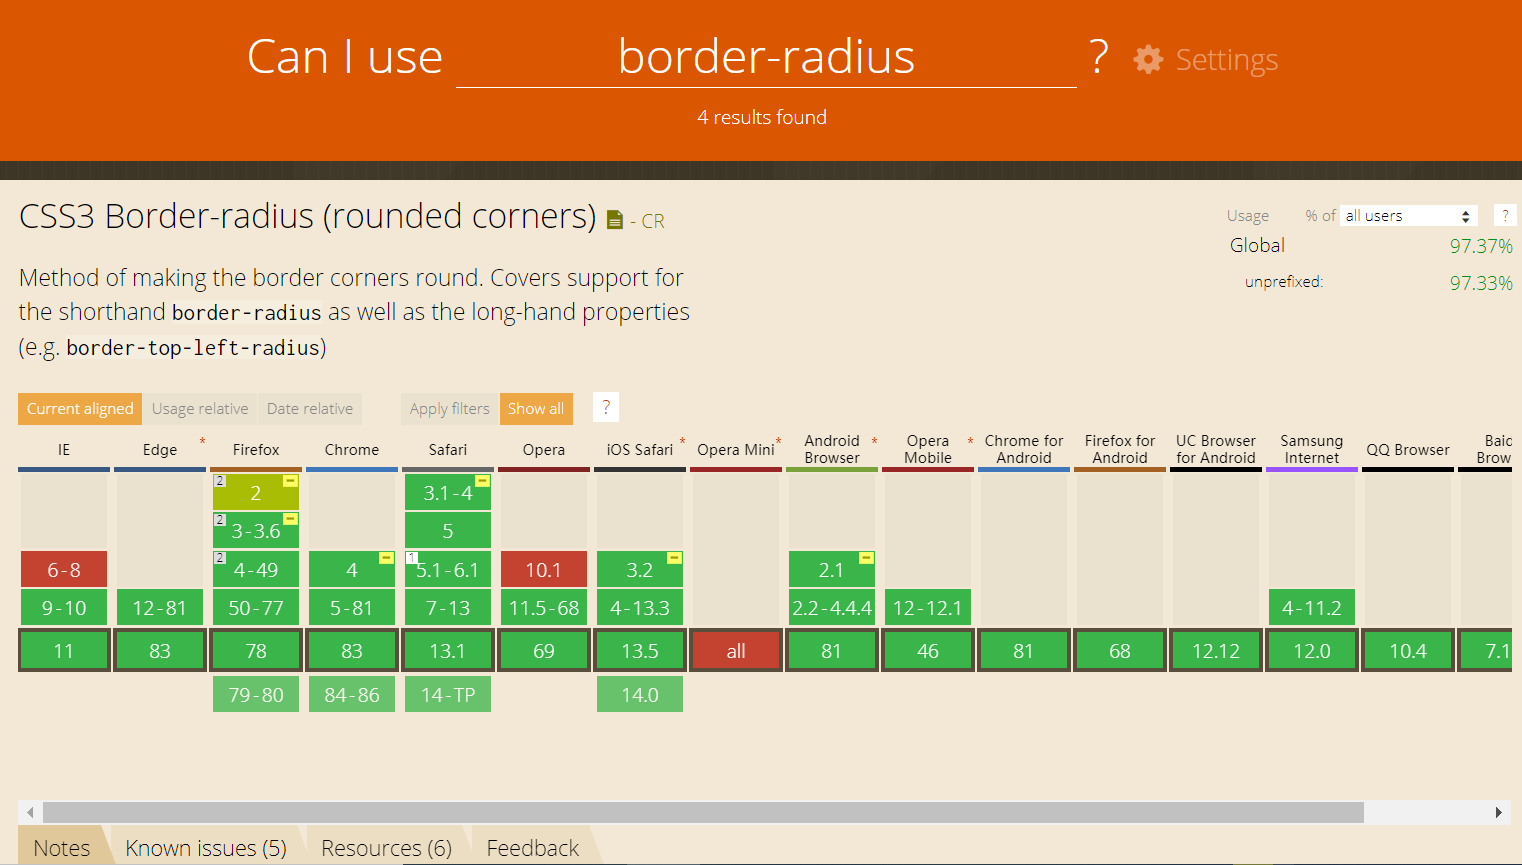
Task: Click the yellow prefix marker on Firefox 3-3.6
Action: [290, 519]
